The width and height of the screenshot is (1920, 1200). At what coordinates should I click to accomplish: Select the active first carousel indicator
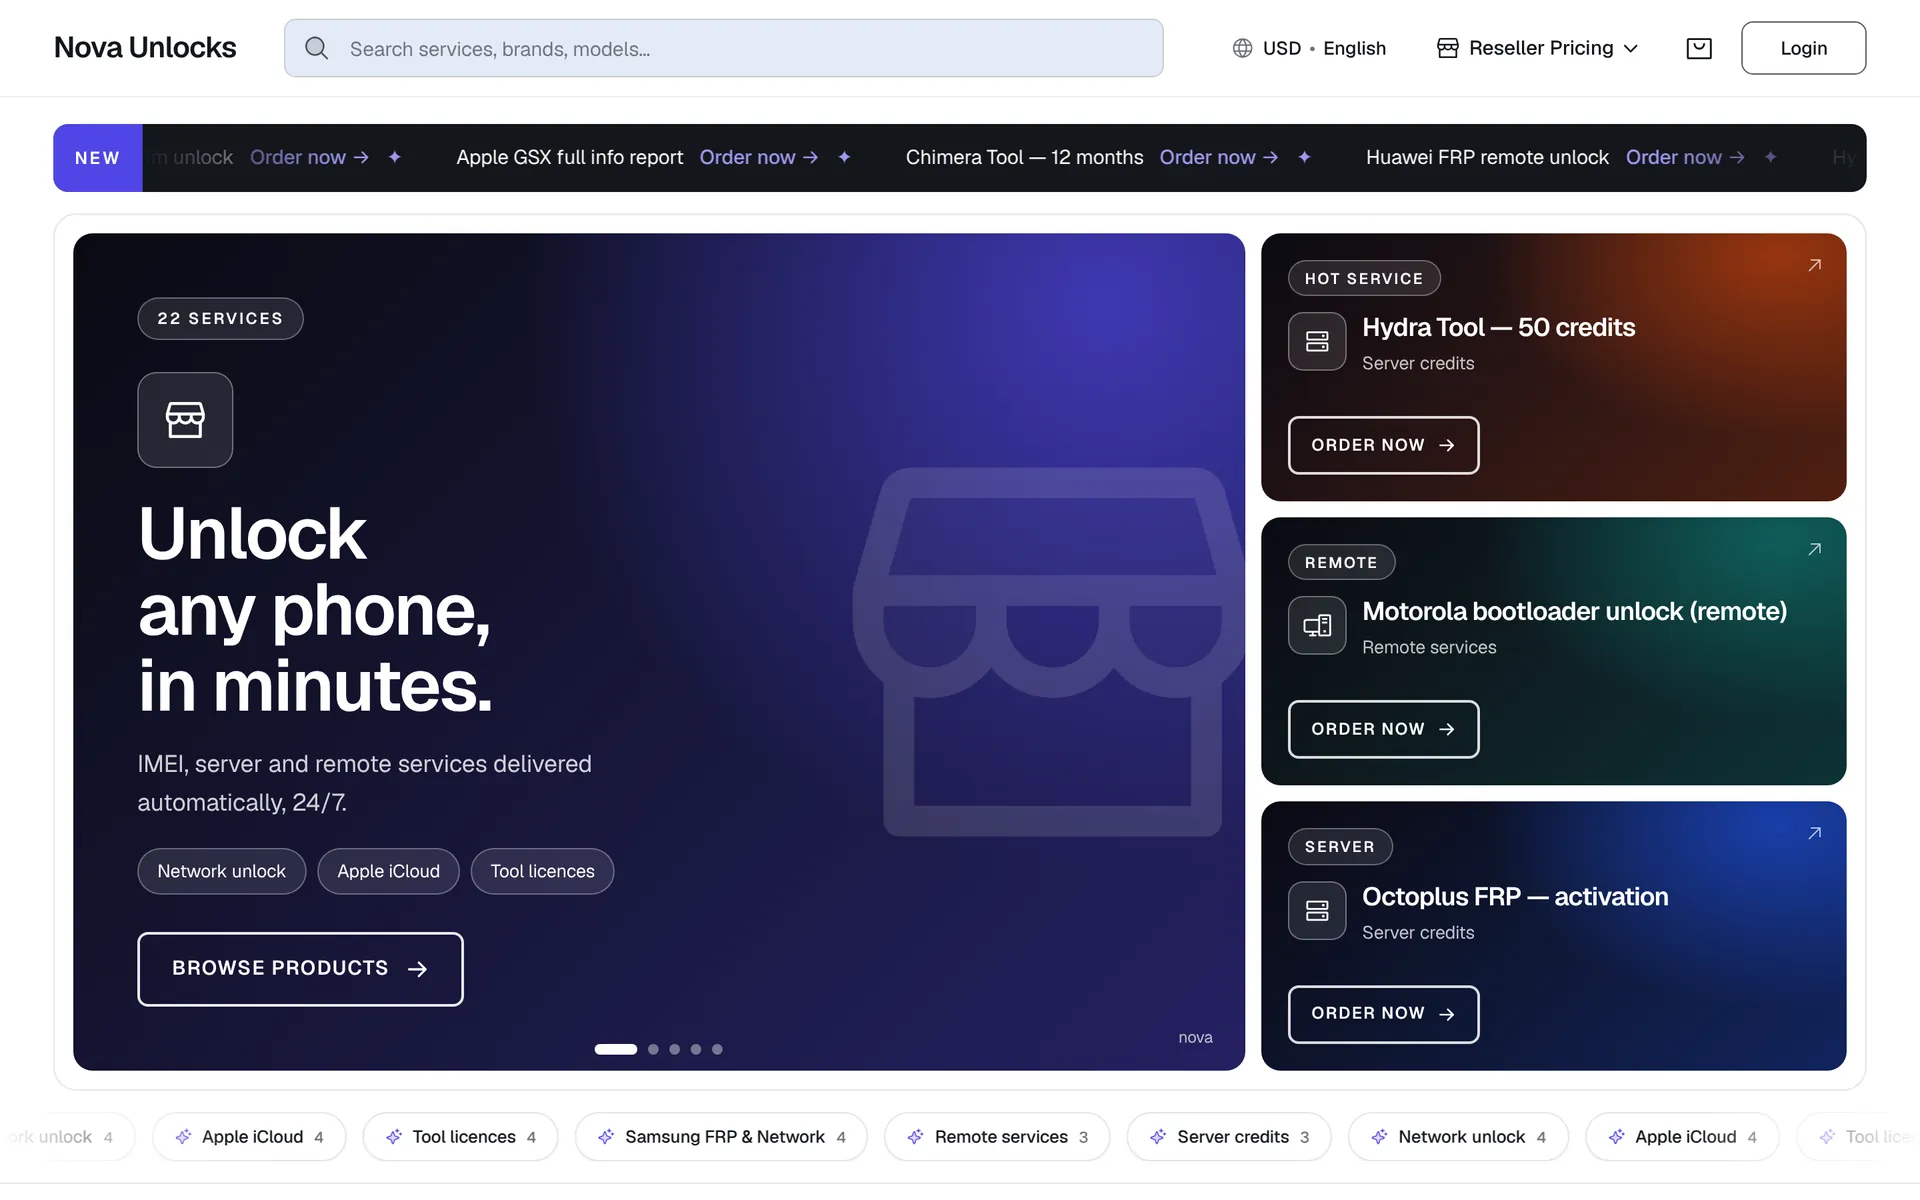tap(616, 1049)
